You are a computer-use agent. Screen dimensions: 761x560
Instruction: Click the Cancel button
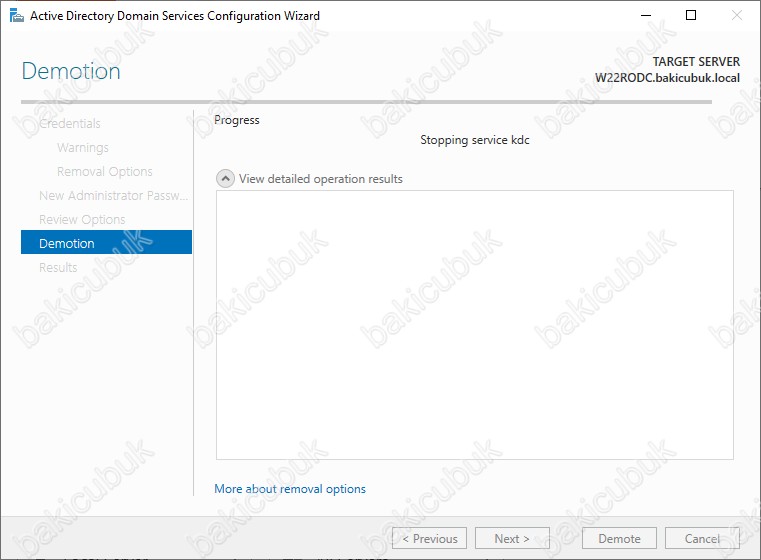click(x=702, y=538)
